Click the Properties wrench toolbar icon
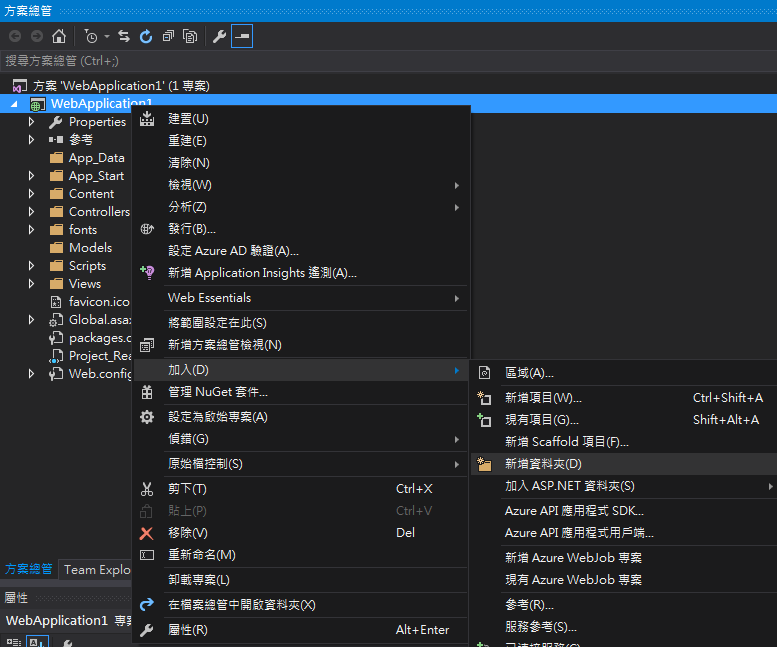 (220, 36)
